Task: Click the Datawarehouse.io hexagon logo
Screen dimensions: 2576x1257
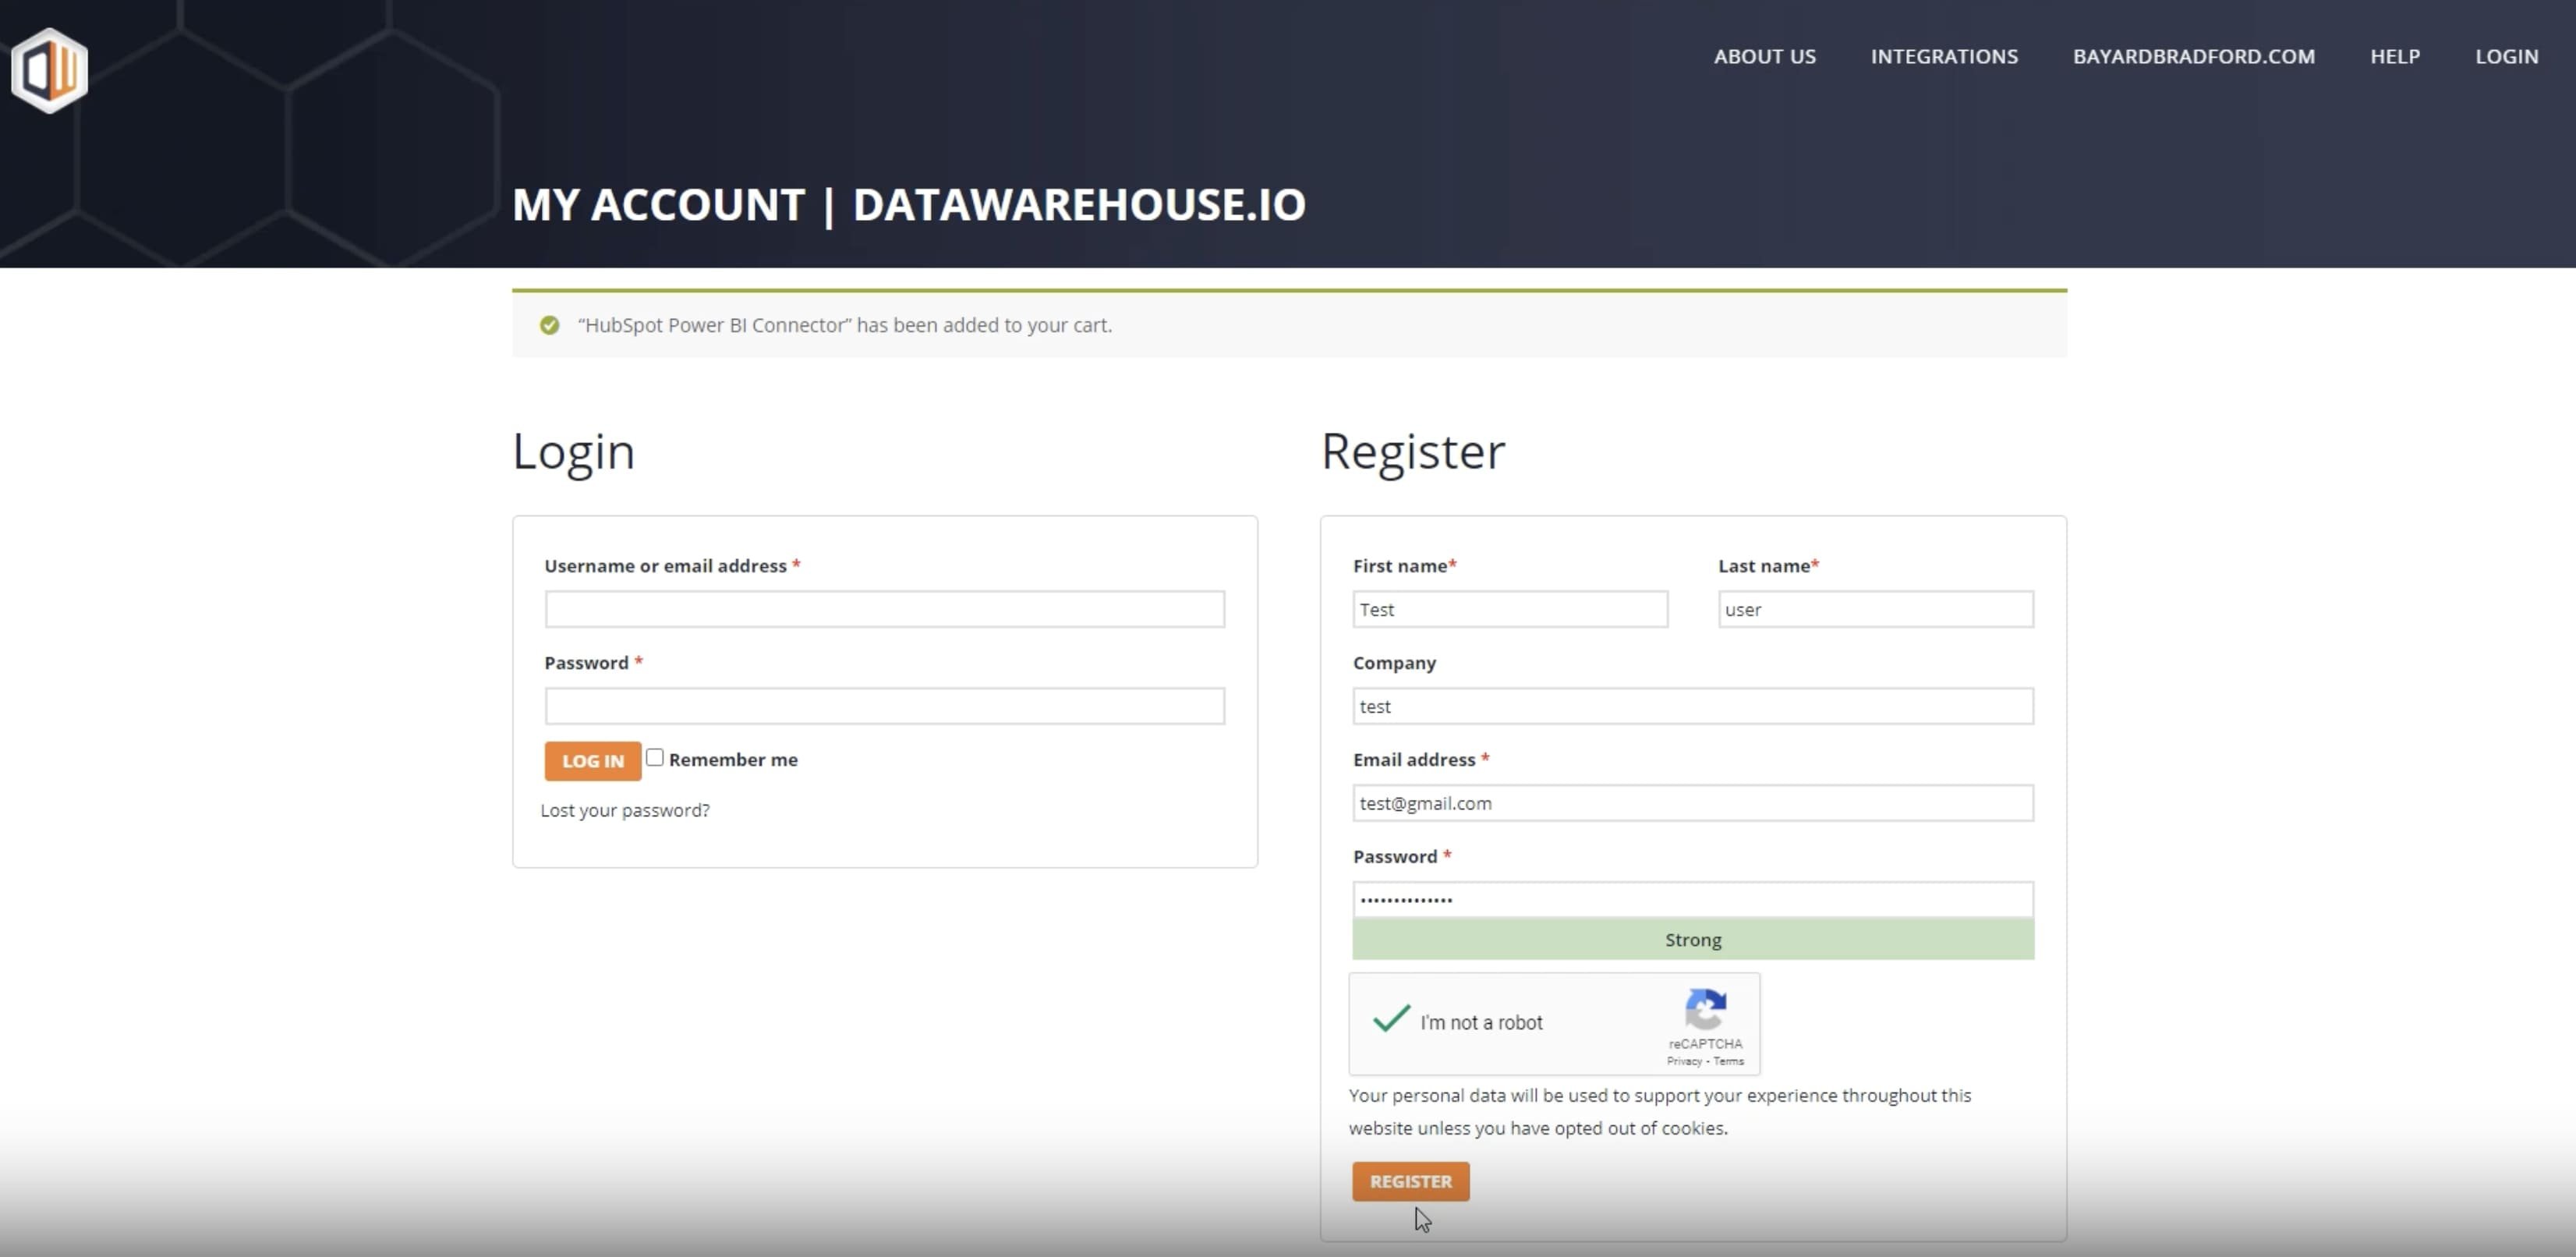Action: point(49,70)
